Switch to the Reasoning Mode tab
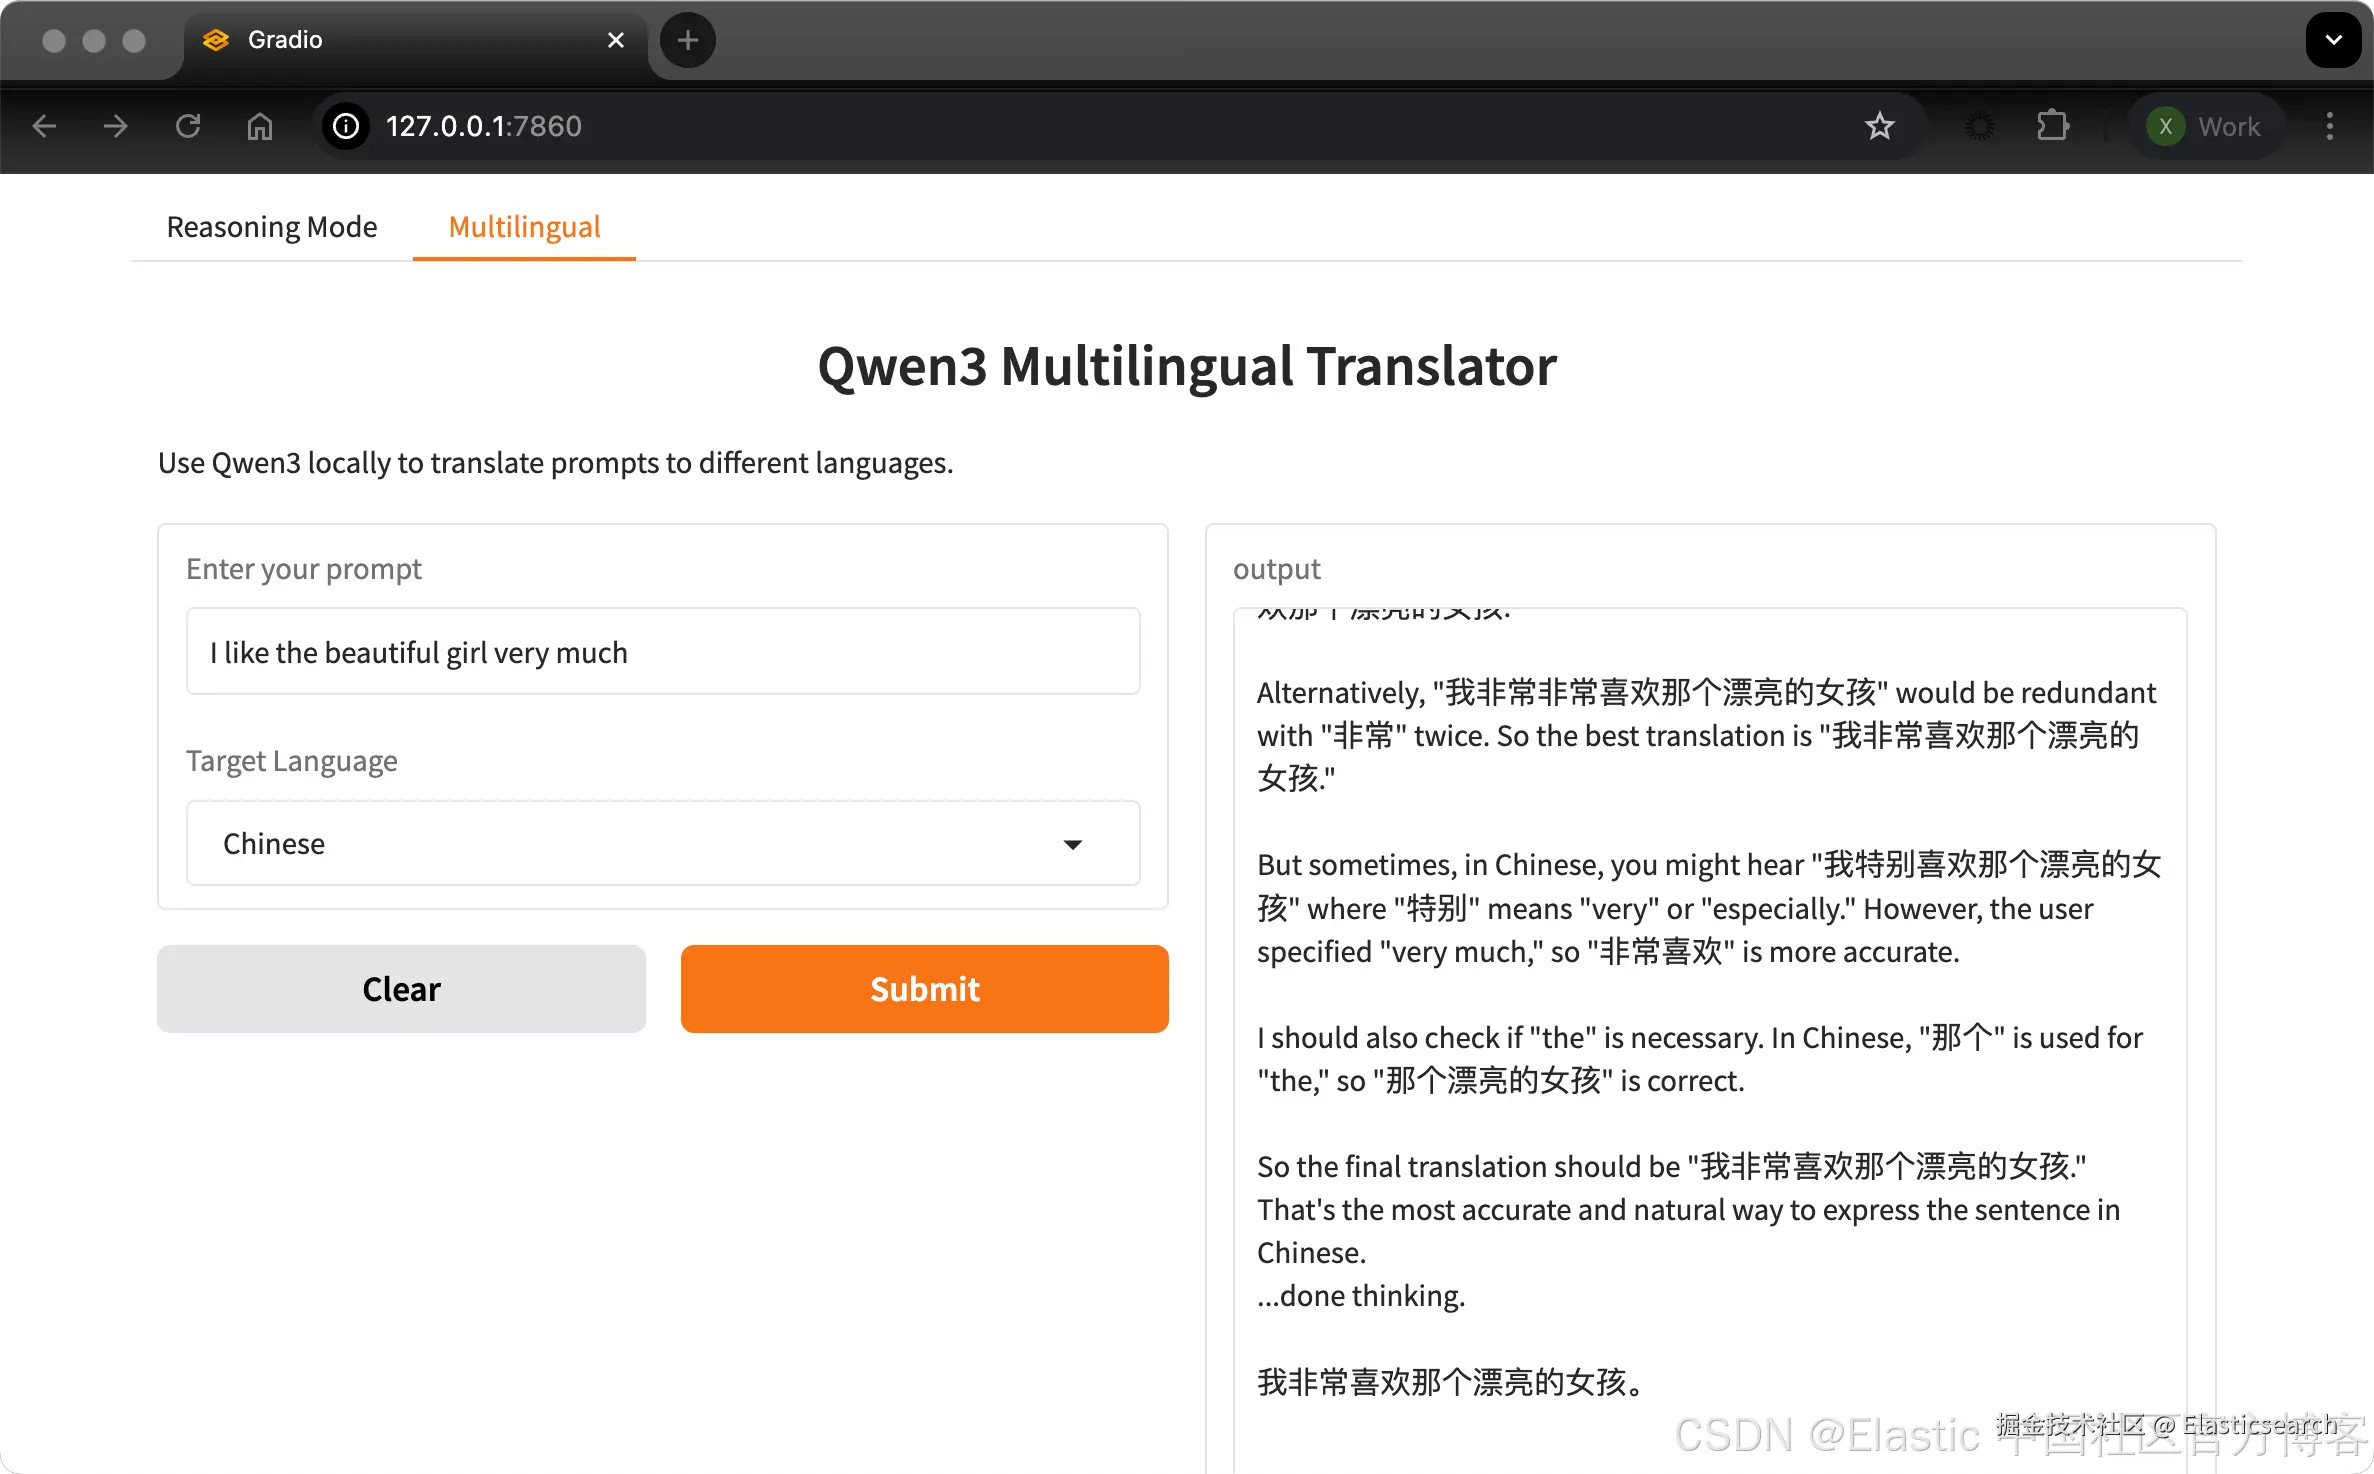 tap(272, 227)
